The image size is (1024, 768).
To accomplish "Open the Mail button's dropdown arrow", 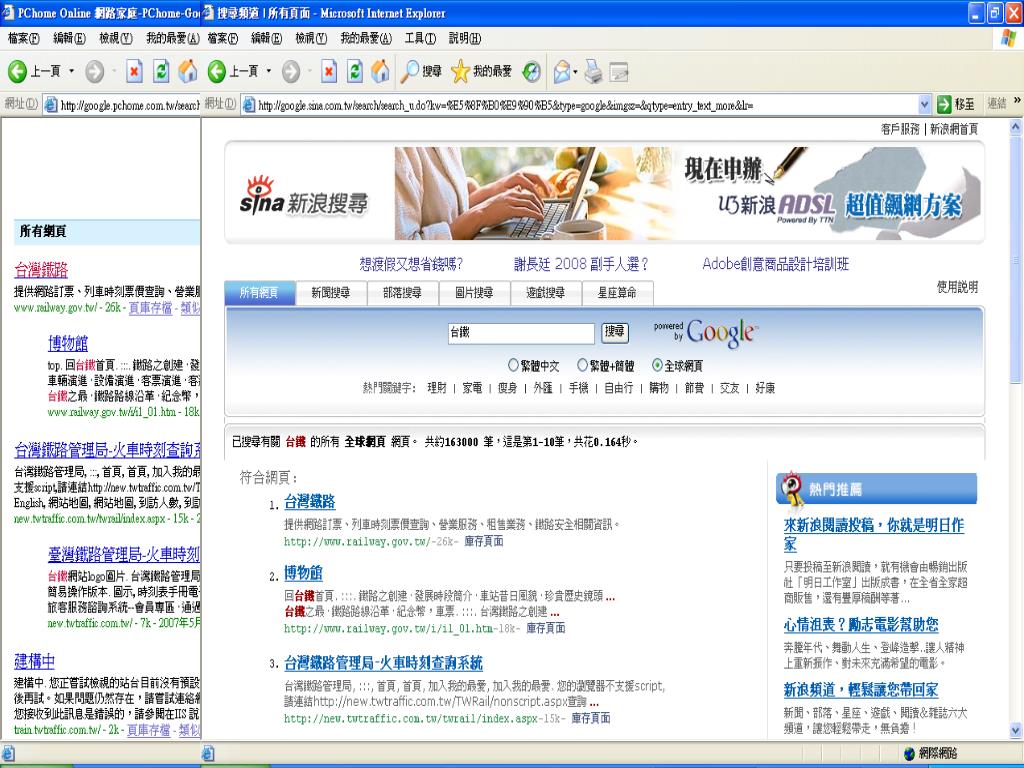I will [575, 72].
